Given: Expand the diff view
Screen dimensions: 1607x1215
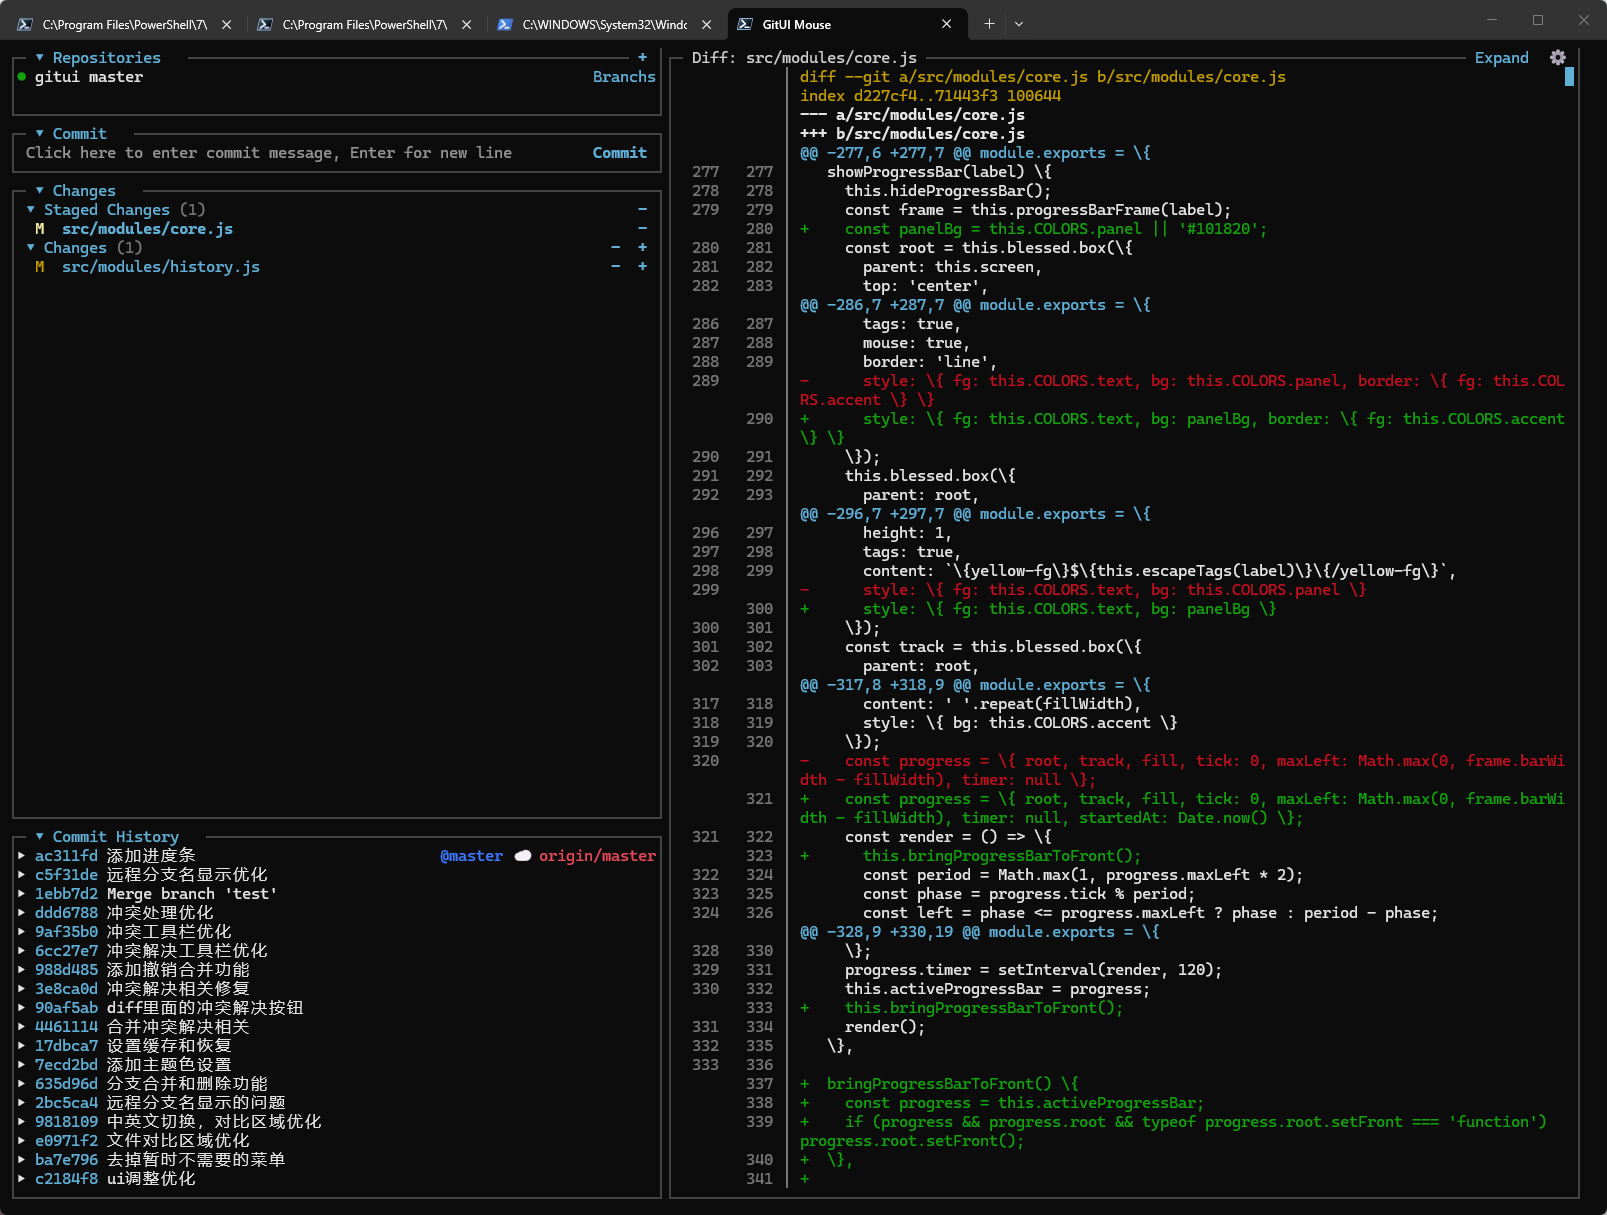Looking at the screenshot, I should pyautogui.click(x=1502, y=58).
